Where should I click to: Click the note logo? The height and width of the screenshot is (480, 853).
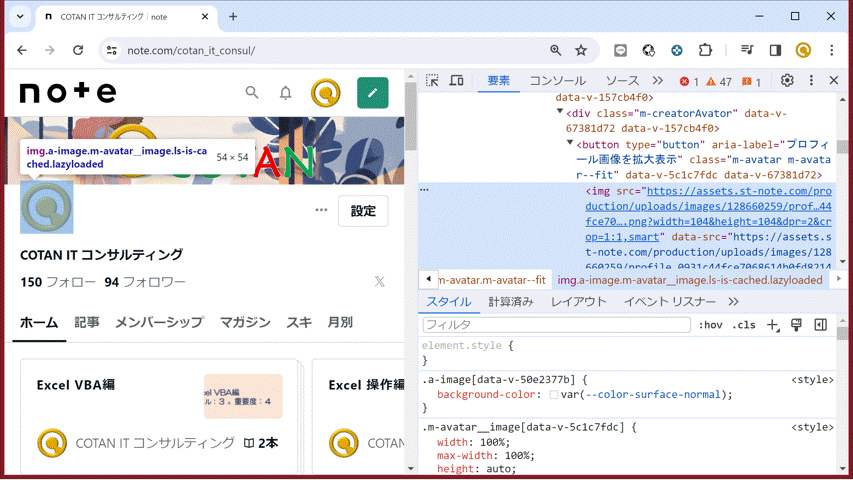(x=68, y=92)
